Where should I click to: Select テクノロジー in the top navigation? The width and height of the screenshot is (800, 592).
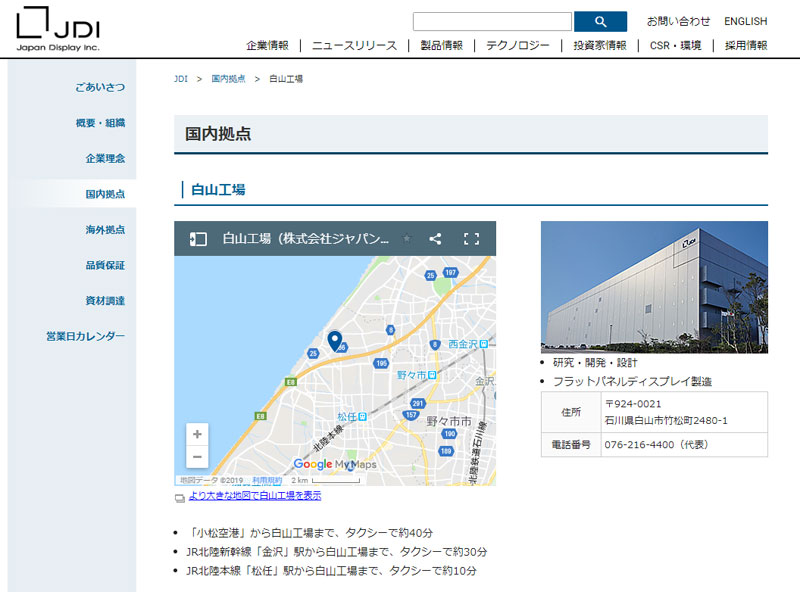[x=517, y=45]
